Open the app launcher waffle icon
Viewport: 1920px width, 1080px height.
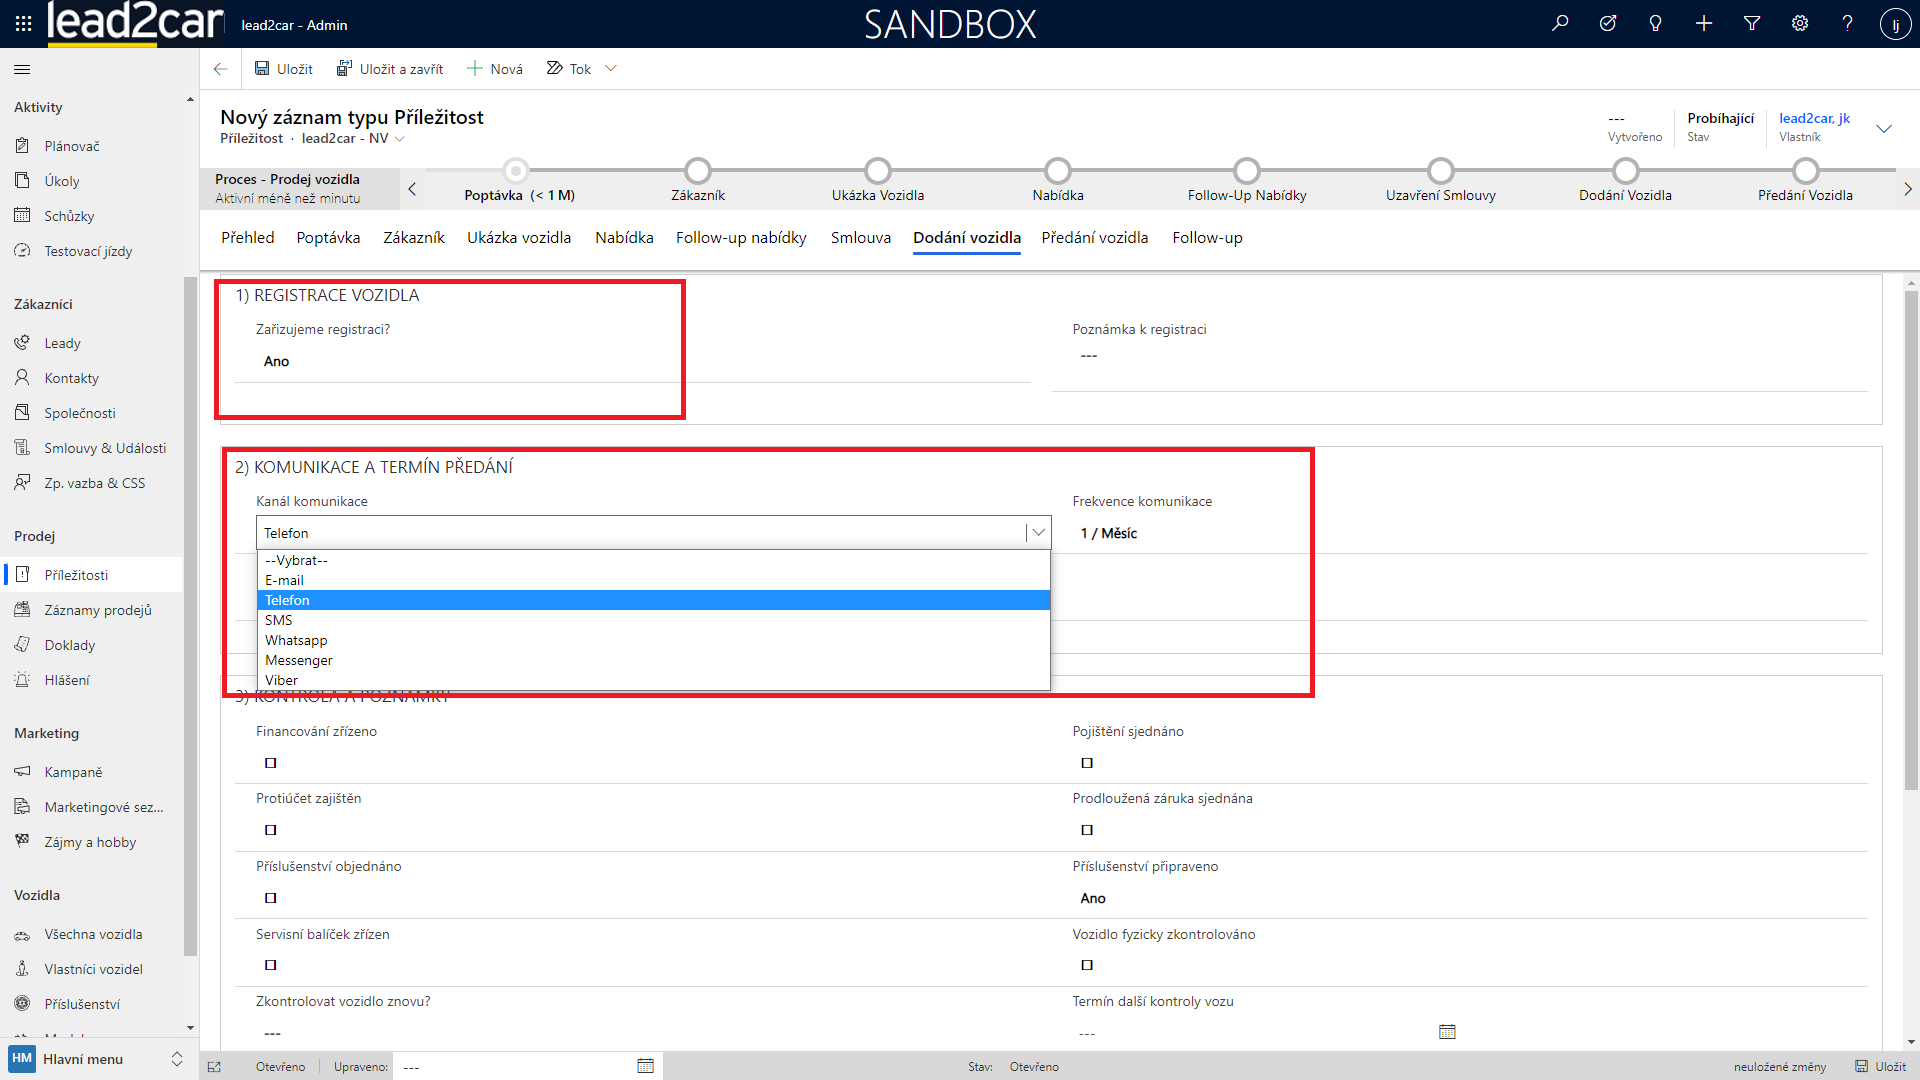[x=23, y=24]
